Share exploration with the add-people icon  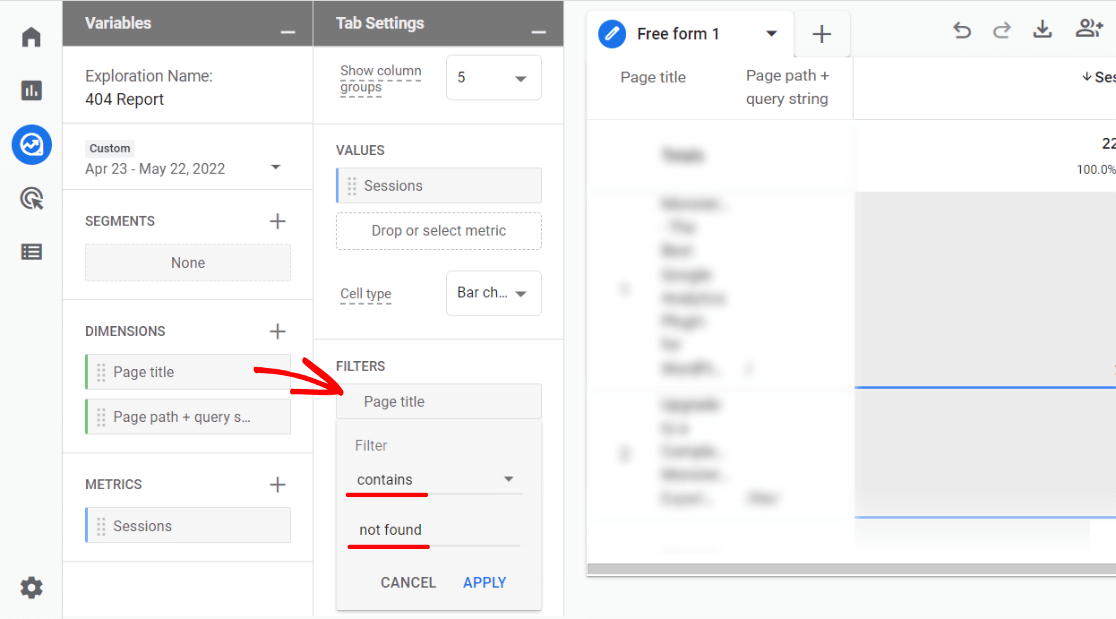point(1088,30)
